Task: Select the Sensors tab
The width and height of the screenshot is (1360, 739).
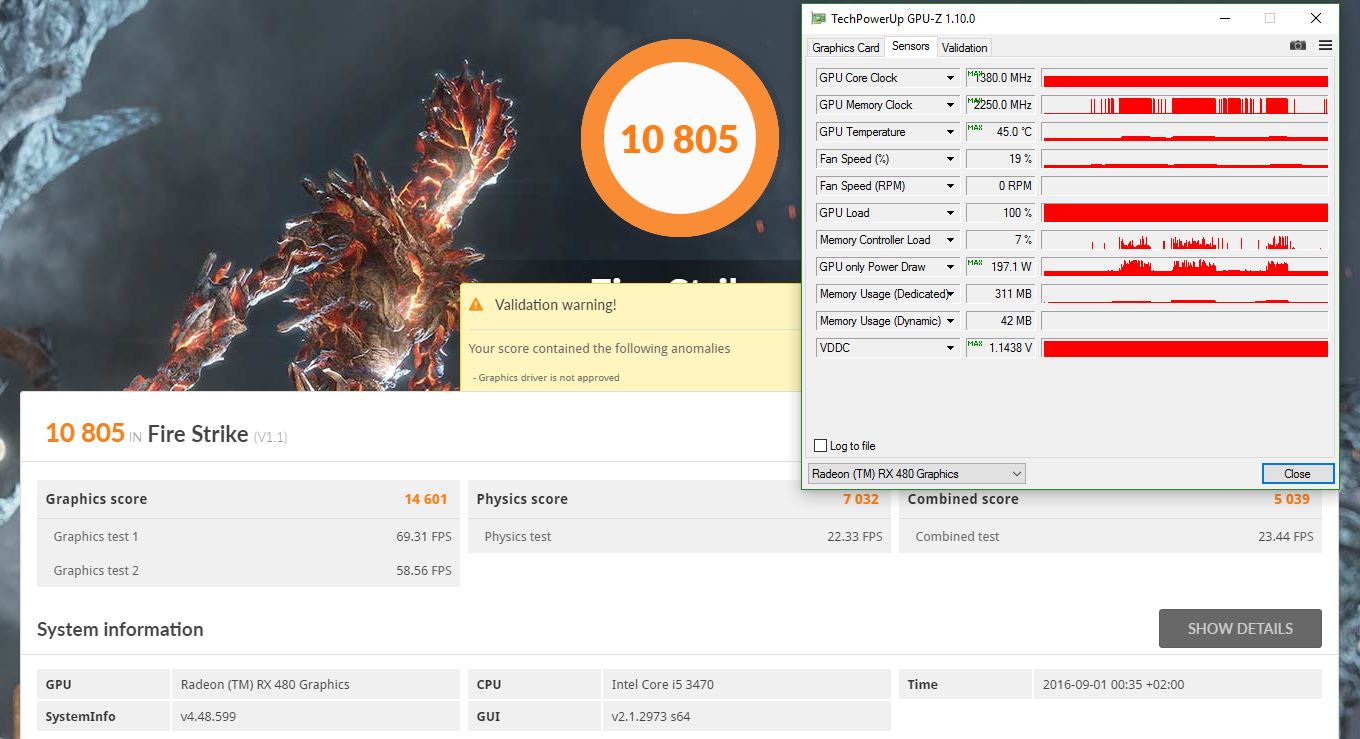Action: pyautogui.click(x=910, y=46)
